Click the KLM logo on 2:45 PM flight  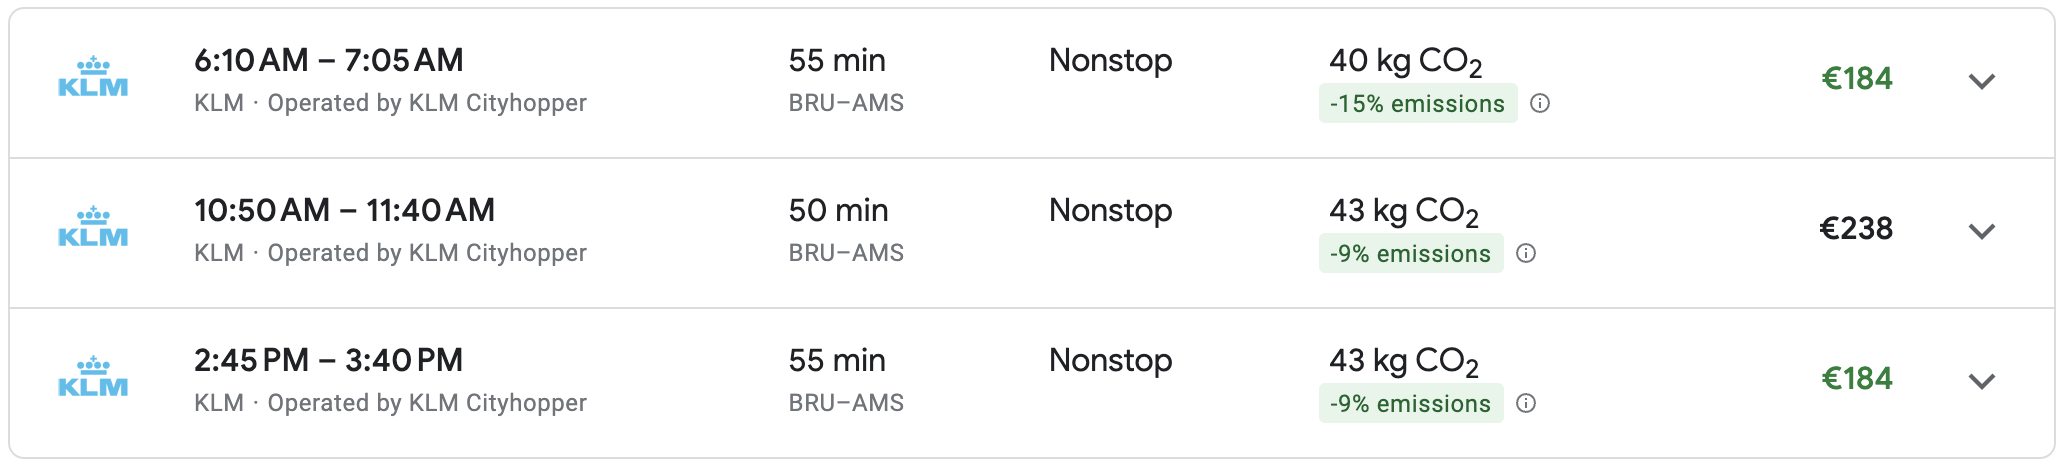pyautogui.click(x=93, y=378)
